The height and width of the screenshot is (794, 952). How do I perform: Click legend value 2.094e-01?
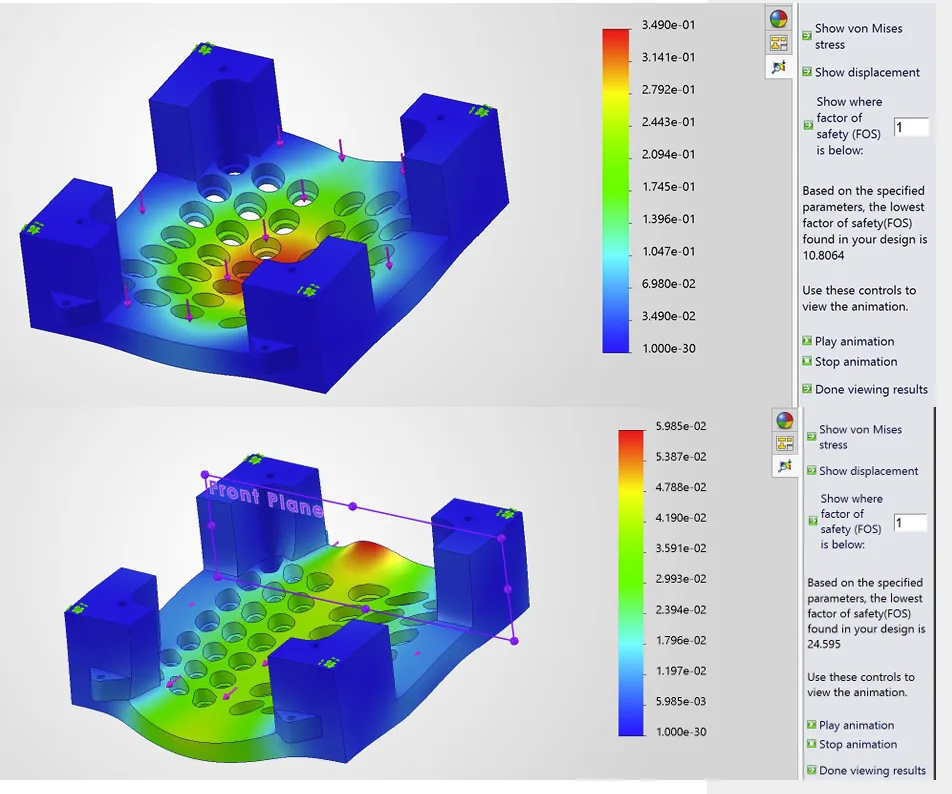(x=668, y=154)
